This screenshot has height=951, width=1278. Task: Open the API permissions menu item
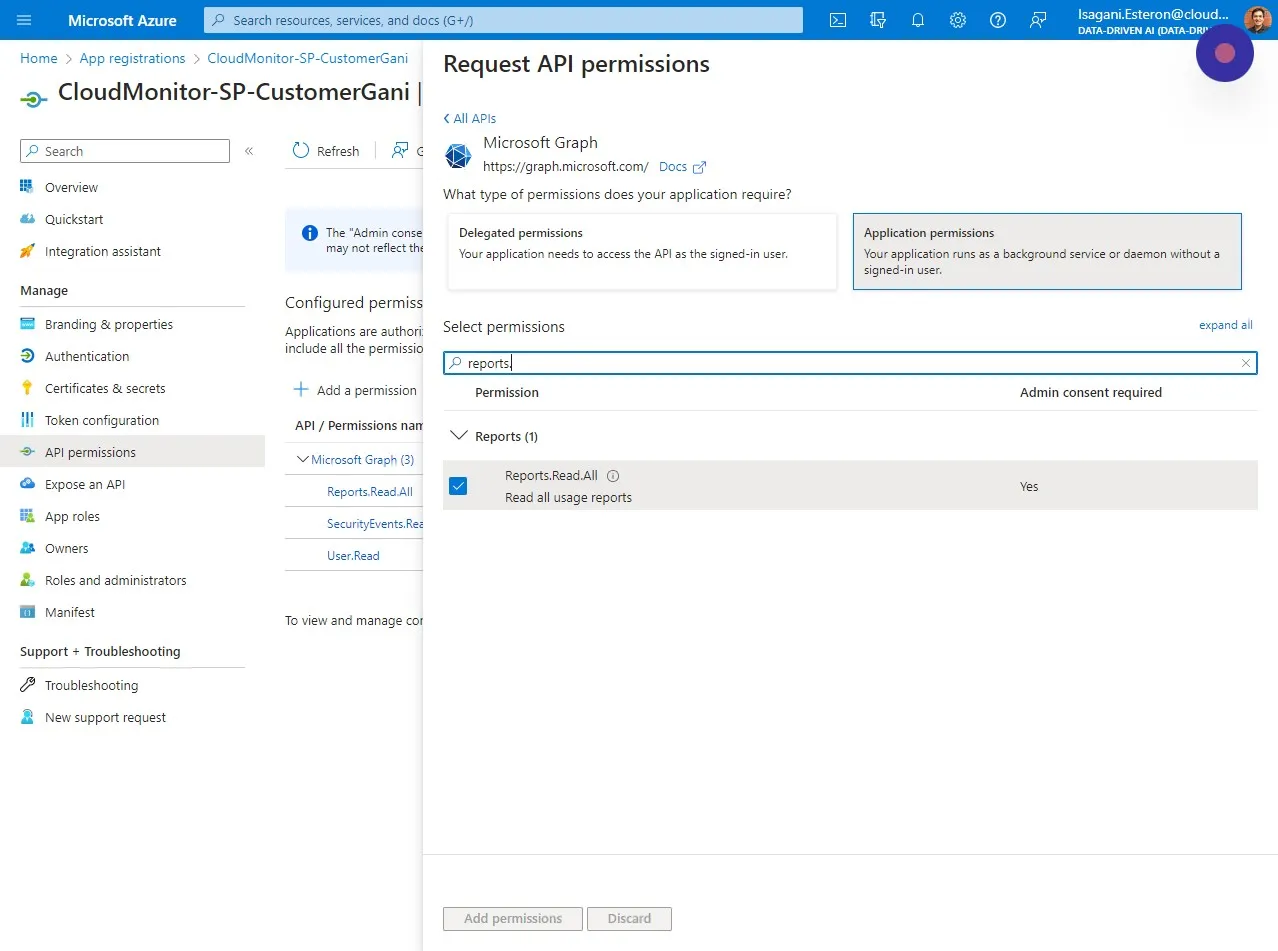click(132, 452)
